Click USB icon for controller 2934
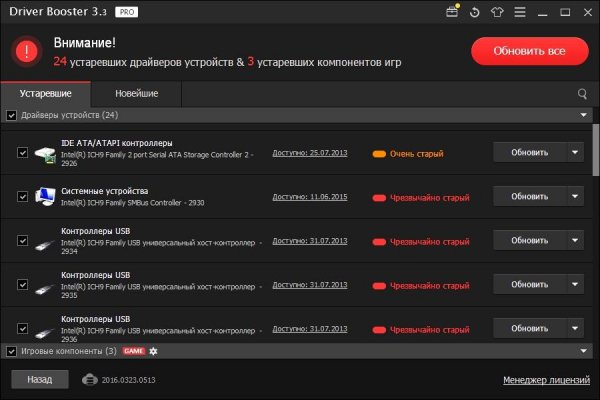 45,244
